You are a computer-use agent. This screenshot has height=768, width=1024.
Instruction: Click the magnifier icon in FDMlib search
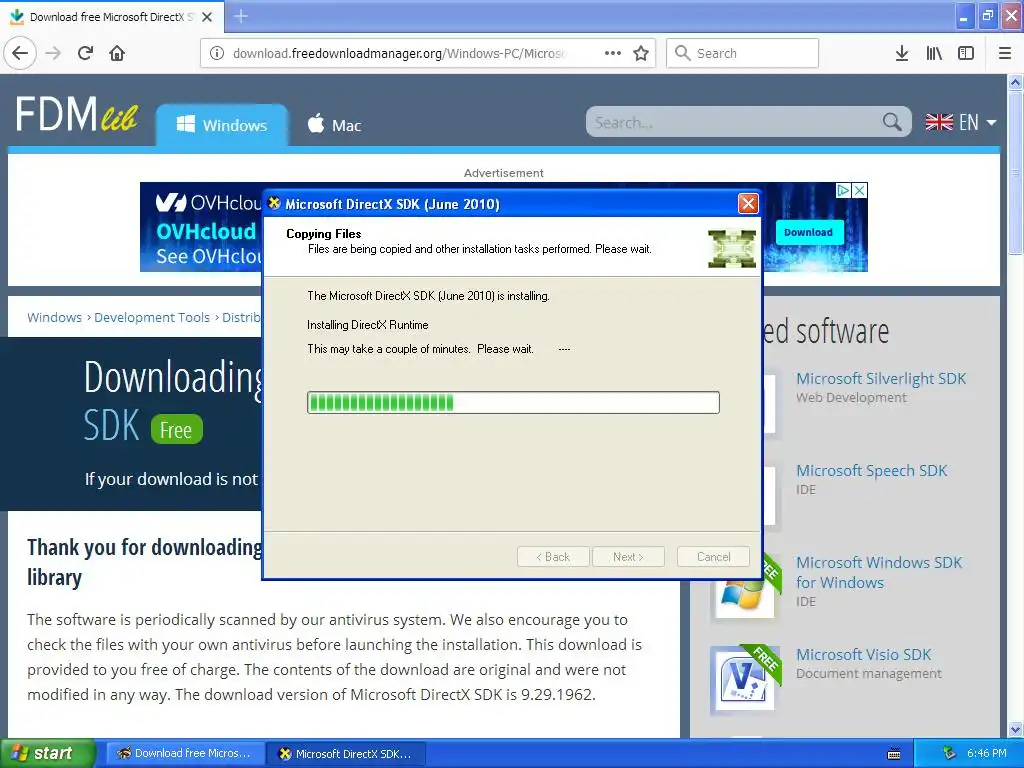click(x=891, y=121)
